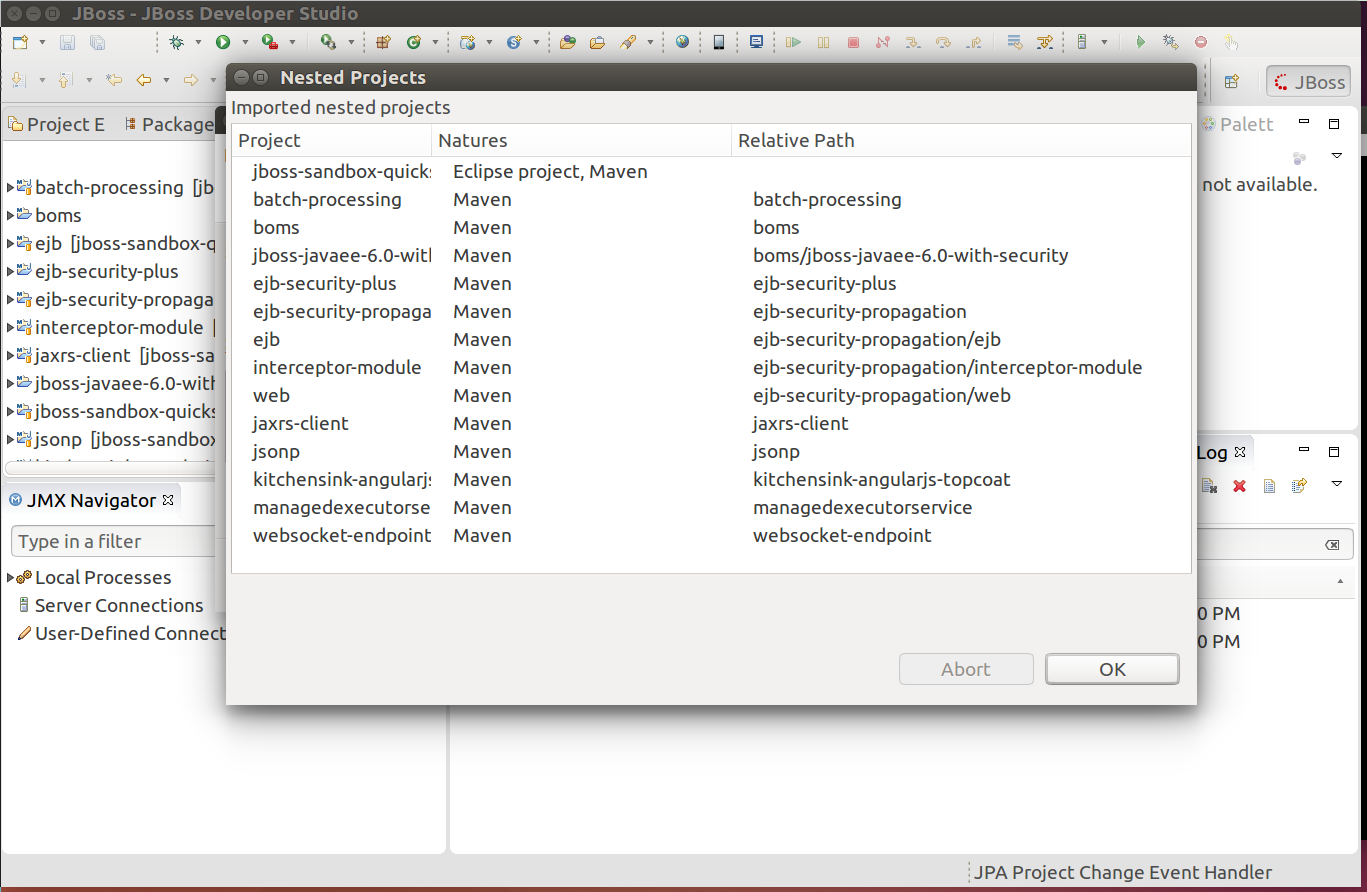
Task: Select the interceptor-module project in dialog table
Action: pyautogui.click(x=711, y=368)
